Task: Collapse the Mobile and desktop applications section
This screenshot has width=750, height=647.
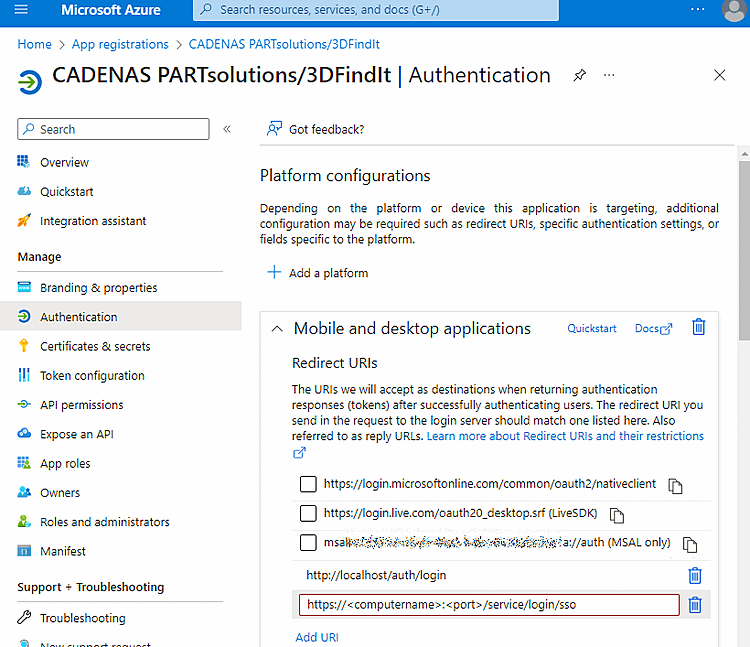Action: pos(276,328)
